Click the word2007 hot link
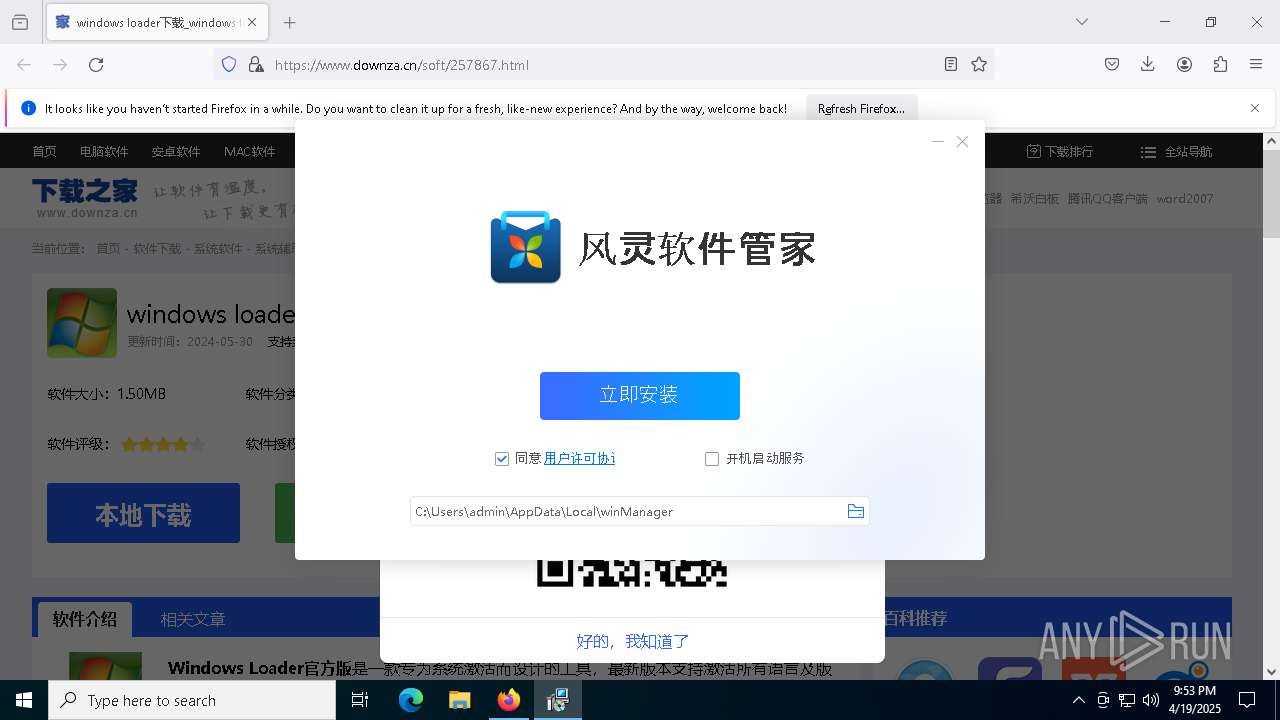Image resolution: width=1280 pixels, height=720 pixels. tap(1185, 199)
